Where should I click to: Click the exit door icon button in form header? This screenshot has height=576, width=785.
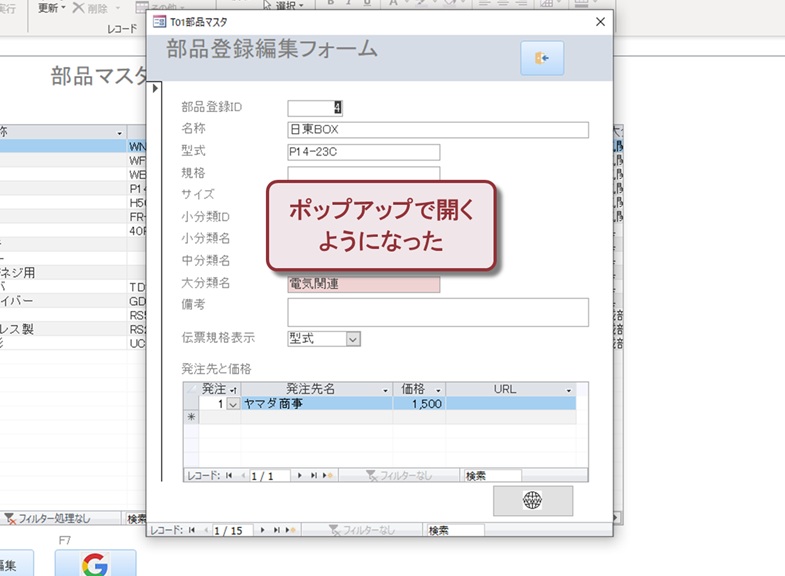click(x=542, y=59)
